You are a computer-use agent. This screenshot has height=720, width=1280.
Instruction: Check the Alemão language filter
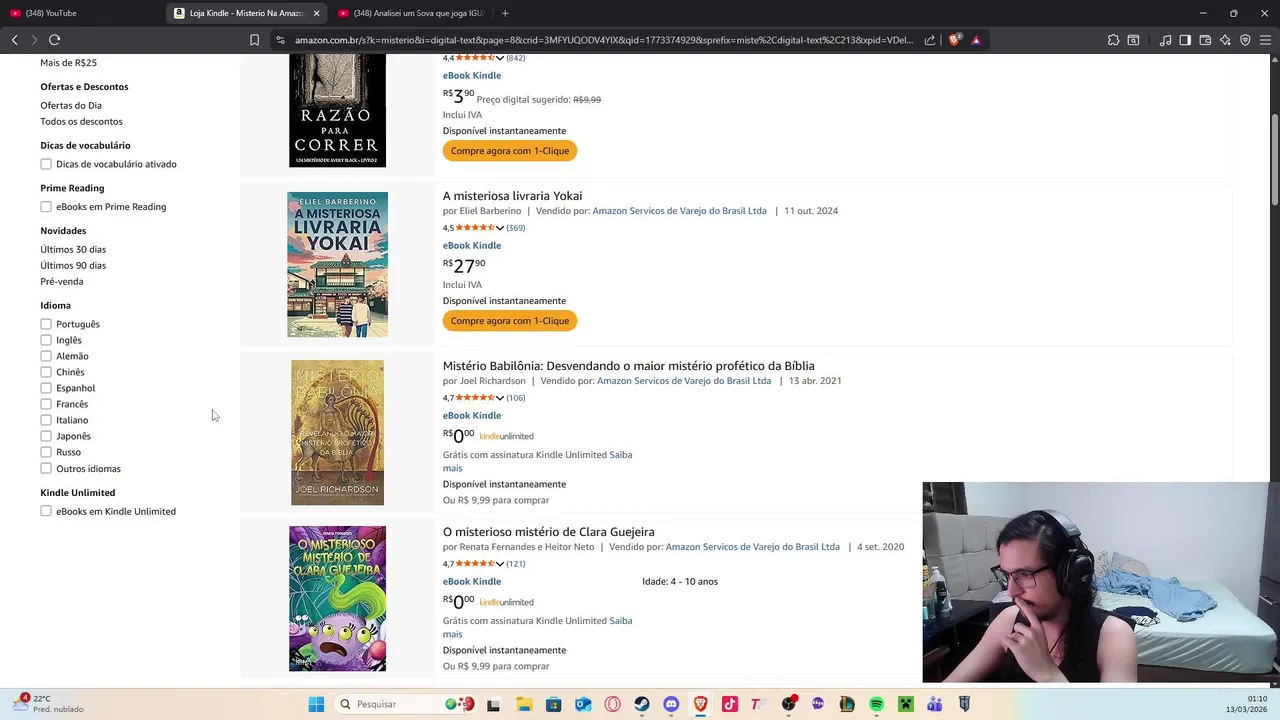46,356
